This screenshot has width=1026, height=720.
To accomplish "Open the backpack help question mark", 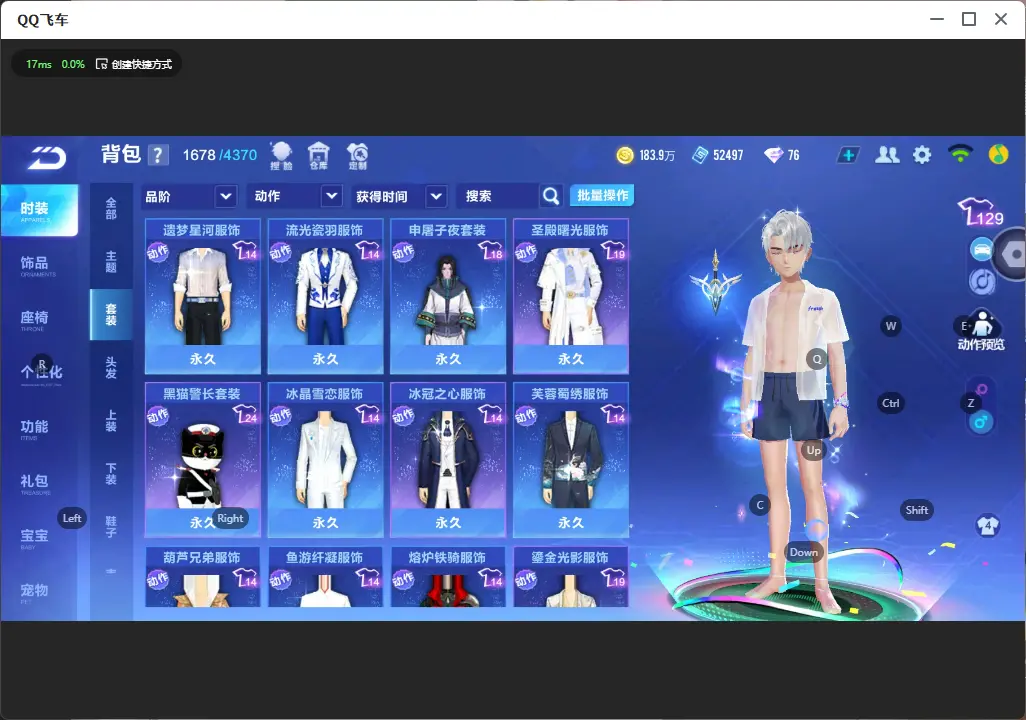I will coord(158,155).
